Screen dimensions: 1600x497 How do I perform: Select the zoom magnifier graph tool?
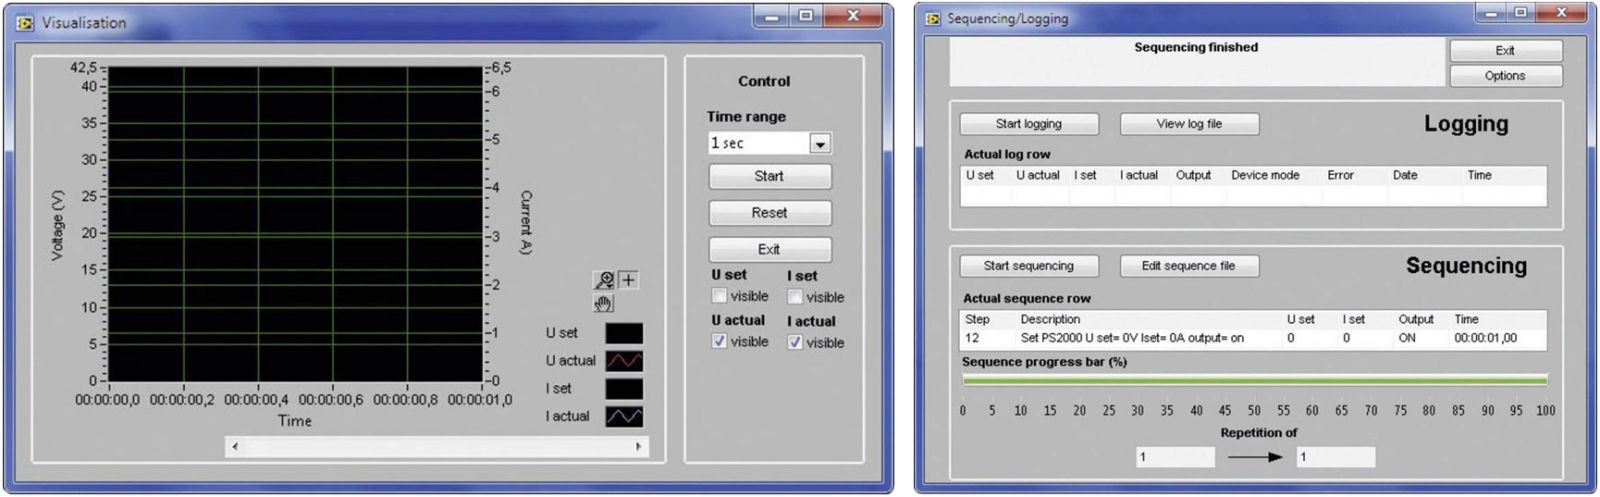pos(604,280)
